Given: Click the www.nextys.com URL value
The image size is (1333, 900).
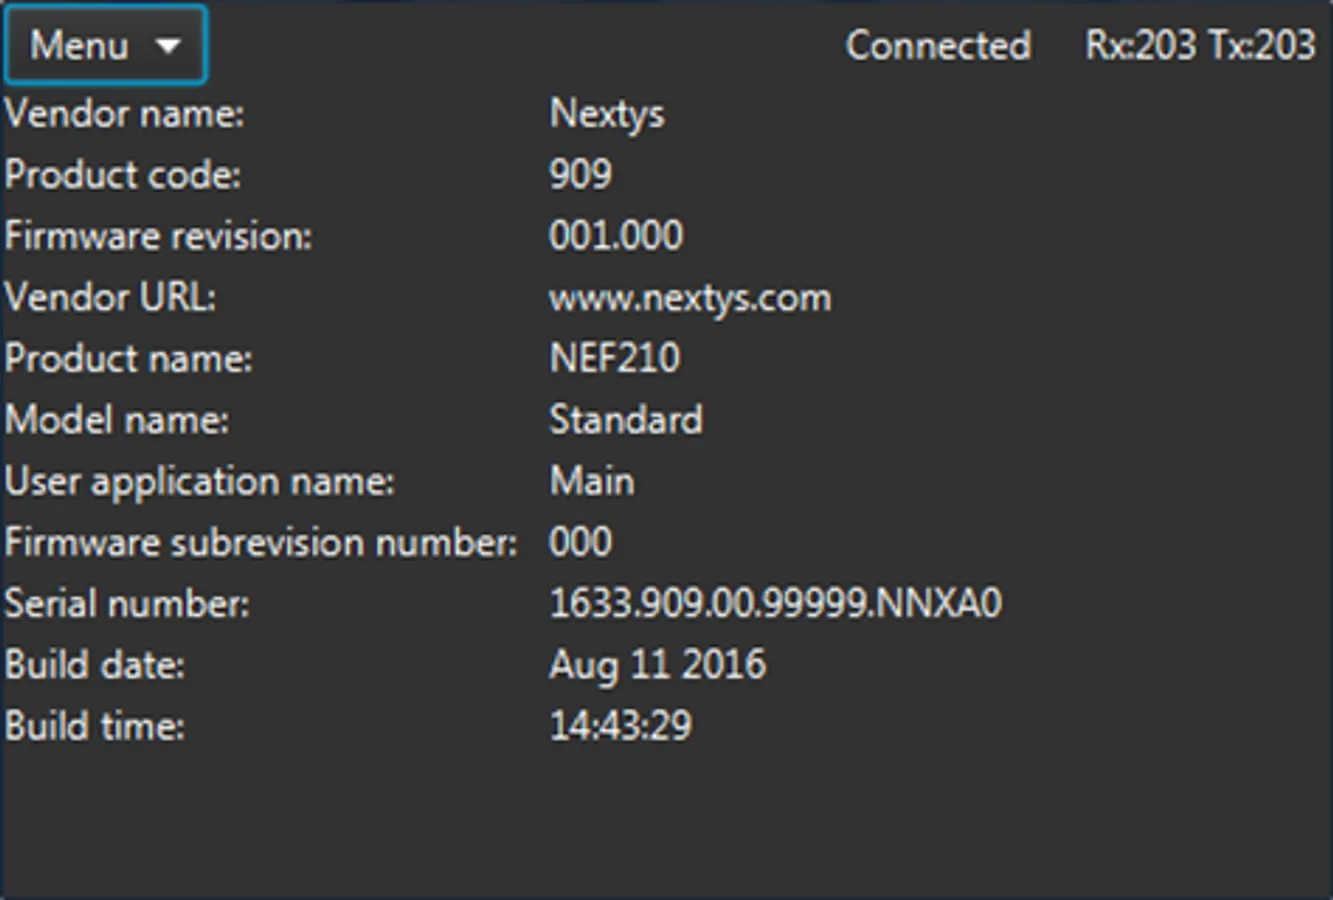Looking at the screenshot, I should [690, 299].
